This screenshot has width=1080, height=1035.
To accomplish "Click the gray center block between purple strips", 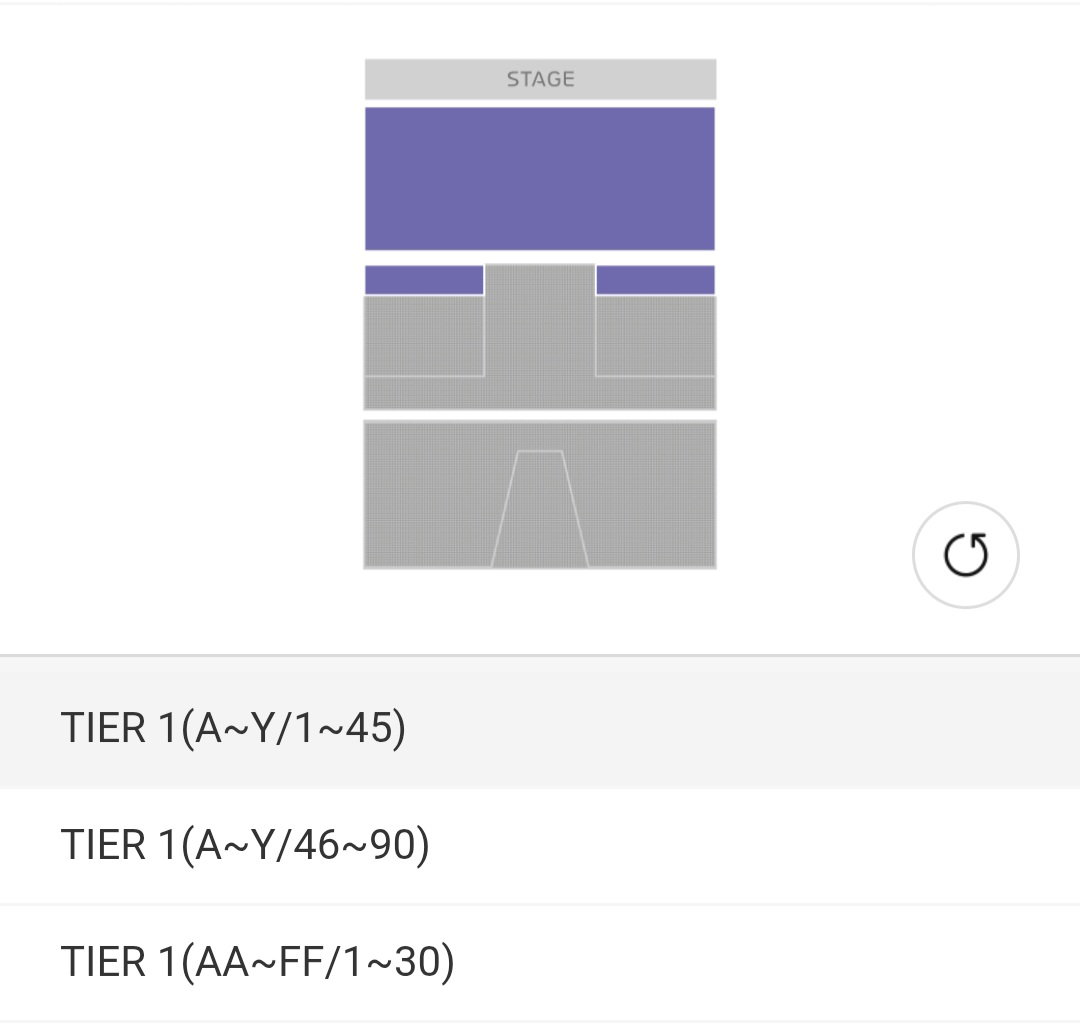I will (539, 320).
